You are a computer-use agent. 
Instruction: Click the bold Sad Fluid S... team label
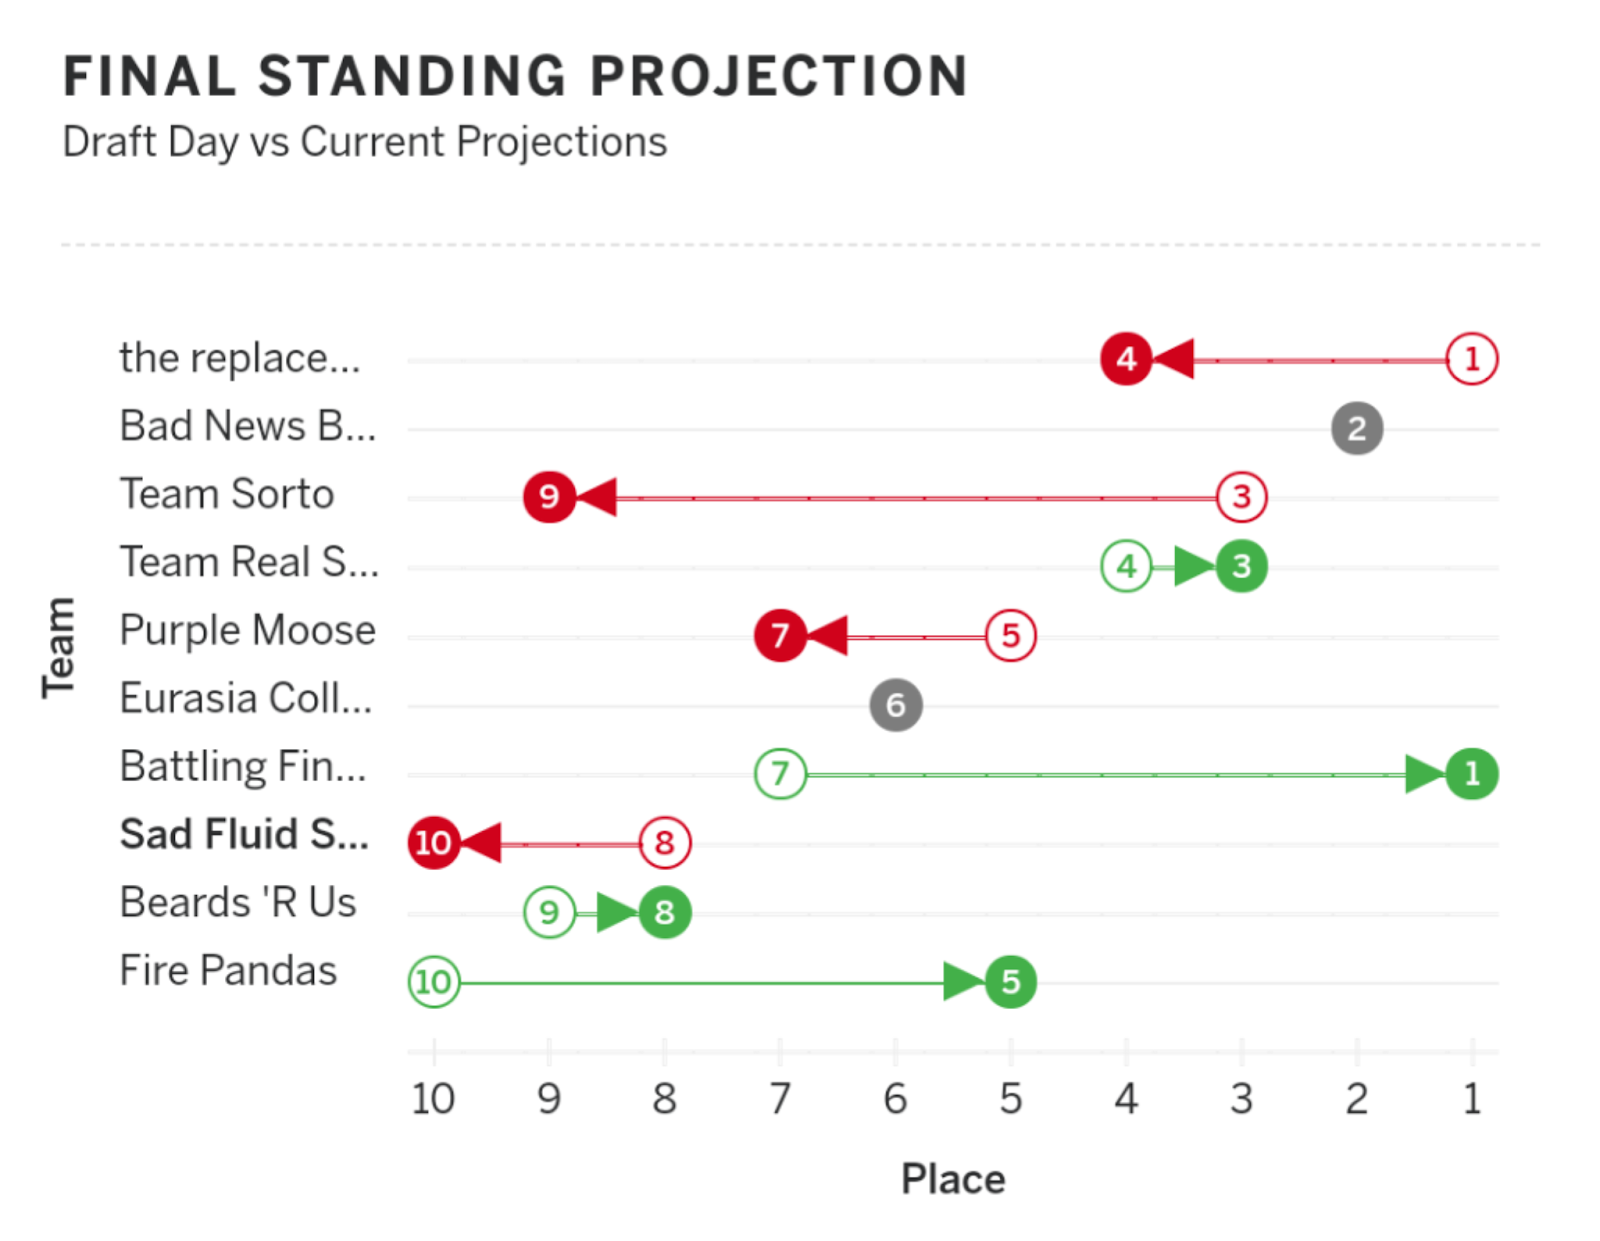click(244, 834)
